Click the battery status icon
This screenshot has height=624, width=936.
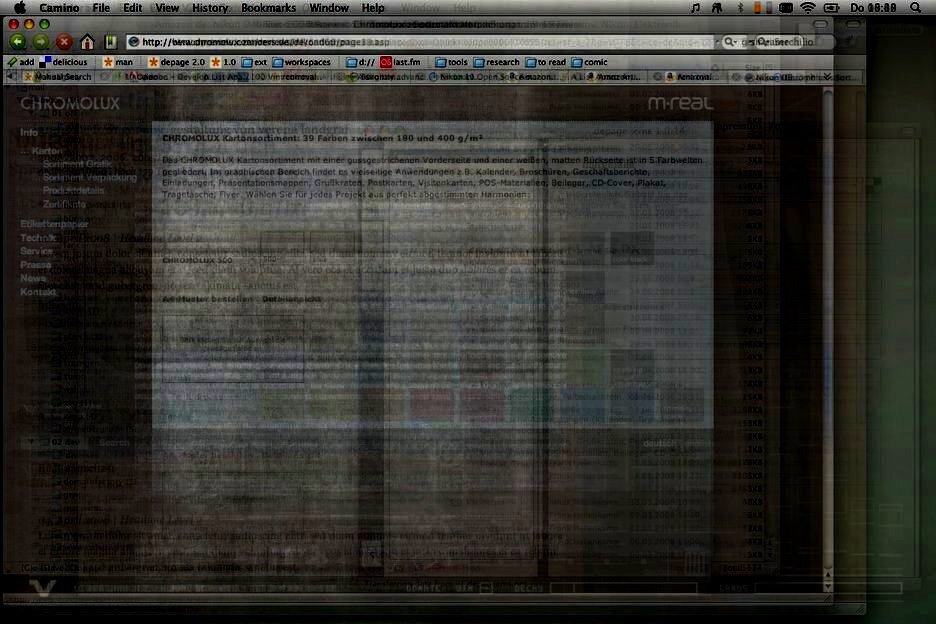pos(832,8)
